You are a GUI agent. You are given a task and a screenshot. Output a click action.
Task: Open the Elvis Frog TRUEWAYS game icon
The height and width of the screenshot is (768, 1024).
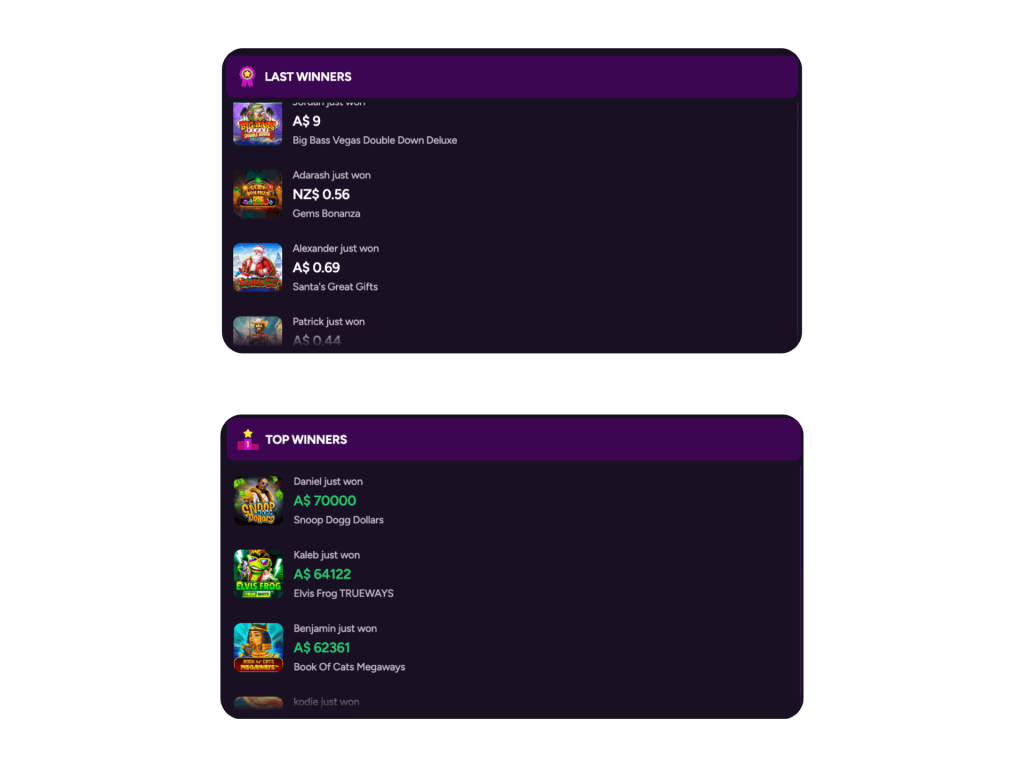pyautogui.click(x=259, y=574)
